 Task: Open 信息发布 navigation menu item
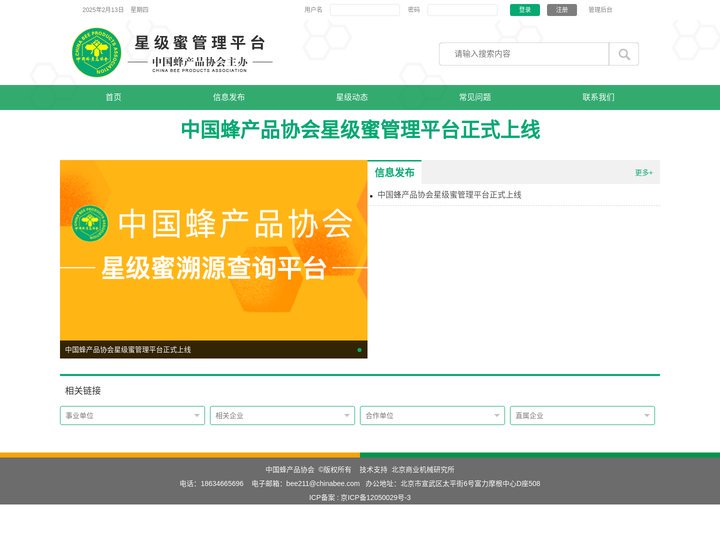pyautogui.click(x=229, y=97)
